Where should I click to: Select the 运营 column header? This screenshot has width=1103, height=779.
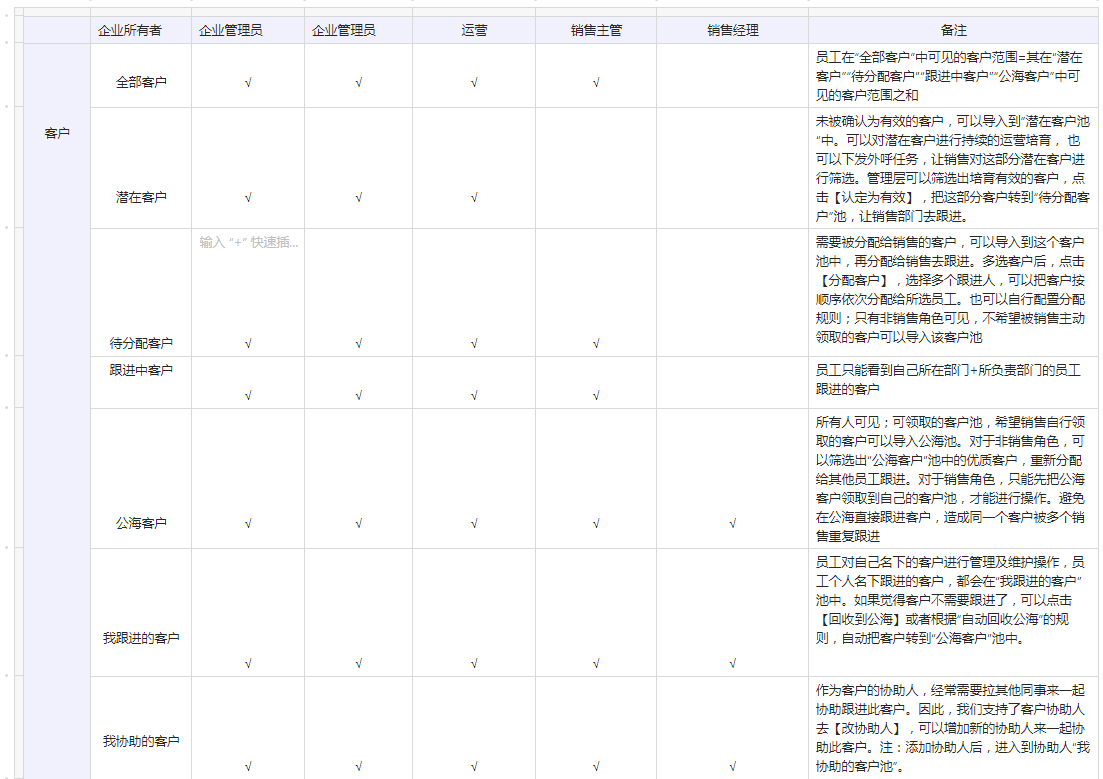click(474, 30)
